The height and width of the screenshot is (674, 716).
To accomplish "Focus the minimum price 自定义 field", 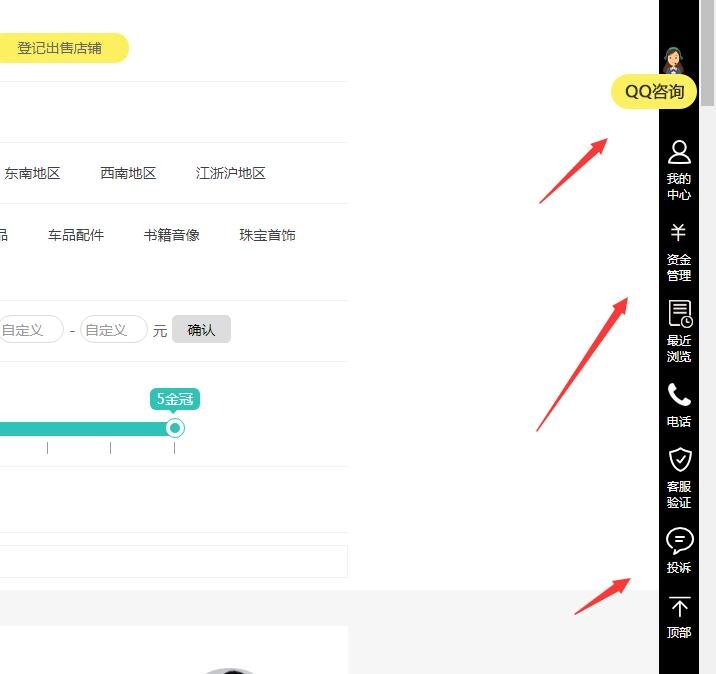I will [30, 329].
